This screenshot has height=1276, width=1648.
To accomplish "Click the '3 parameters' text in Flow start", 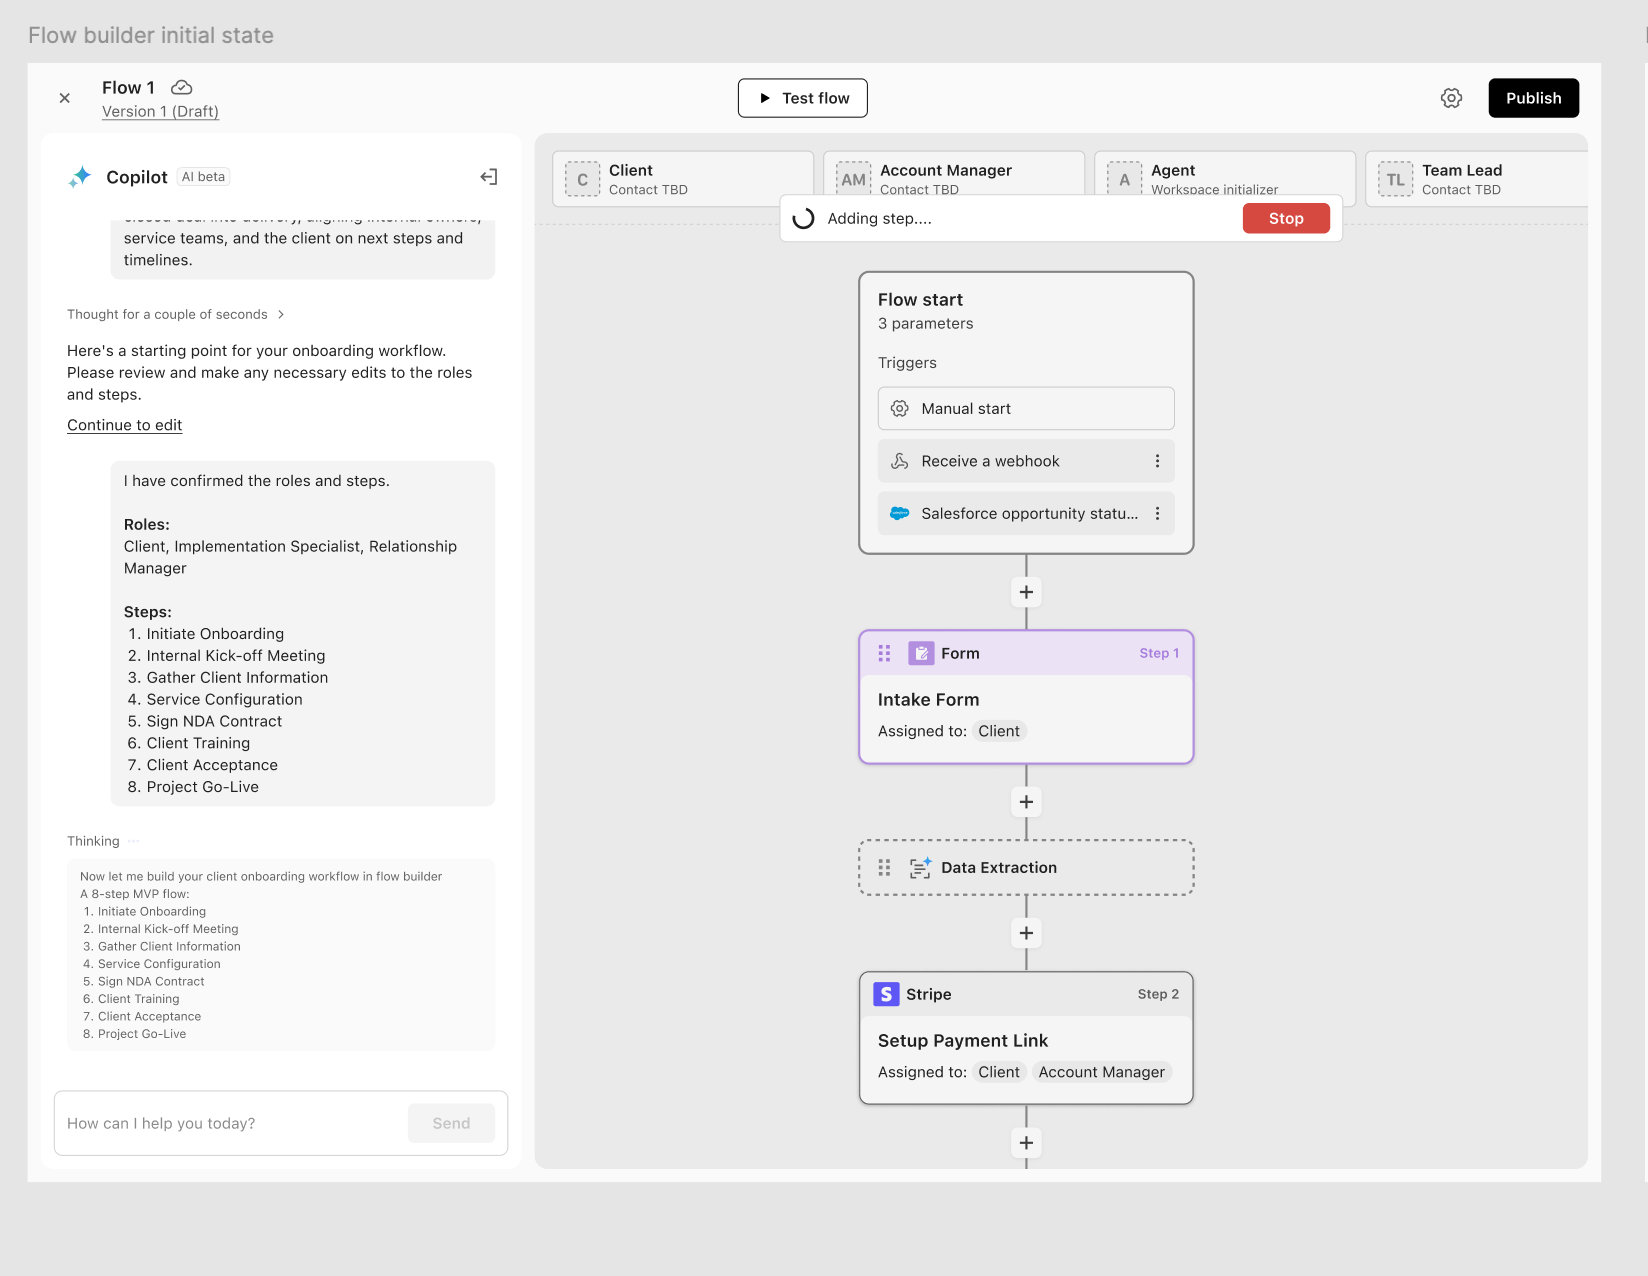I will (x=925, y=323).
